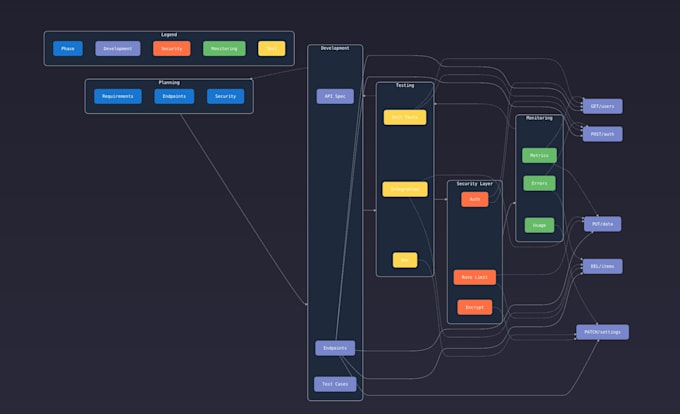This screenshot has height=414, width=680.
Task: Select the blue Phase legend swatch
Action: click(68, 49)
